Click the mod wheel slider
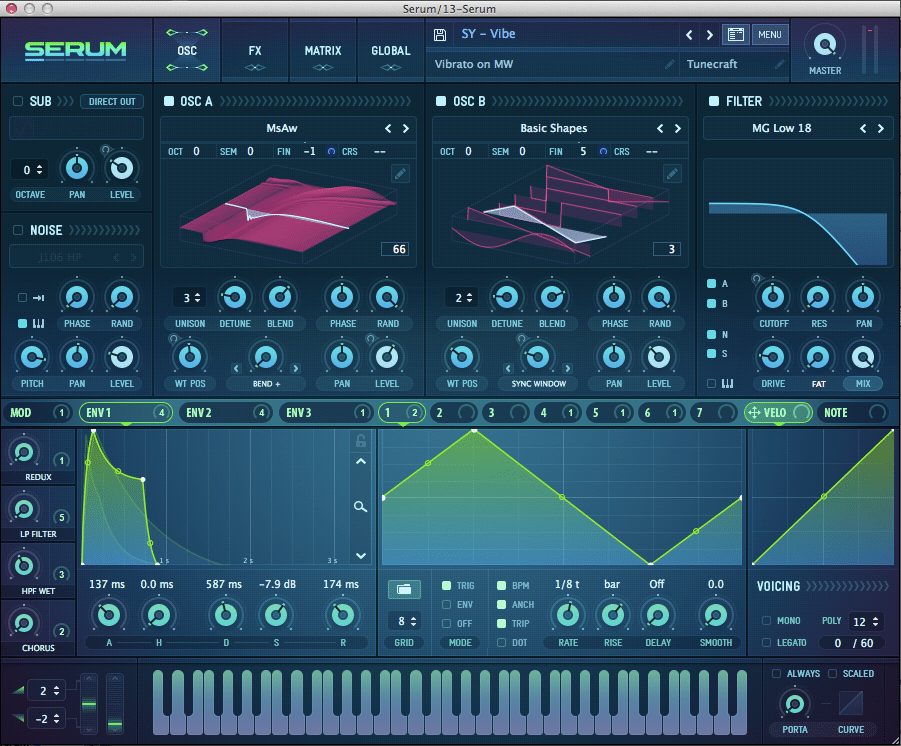Viewport: 901px width, 746px height. pos(115,703)
